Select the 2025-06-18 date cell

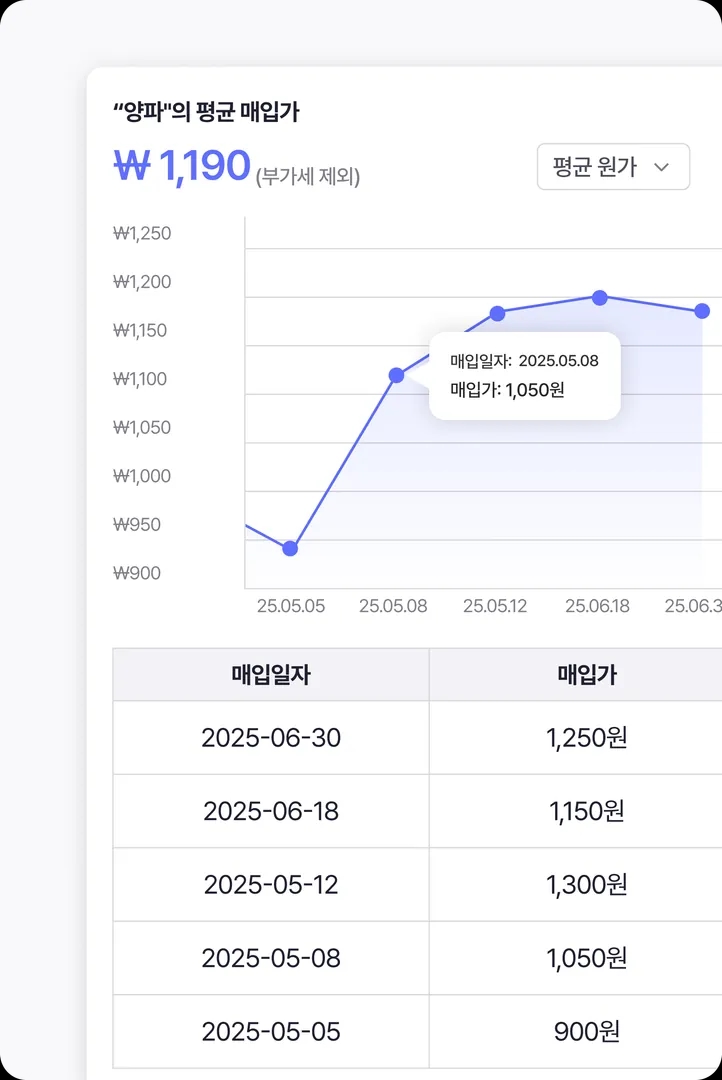click(x=271, y=811)
